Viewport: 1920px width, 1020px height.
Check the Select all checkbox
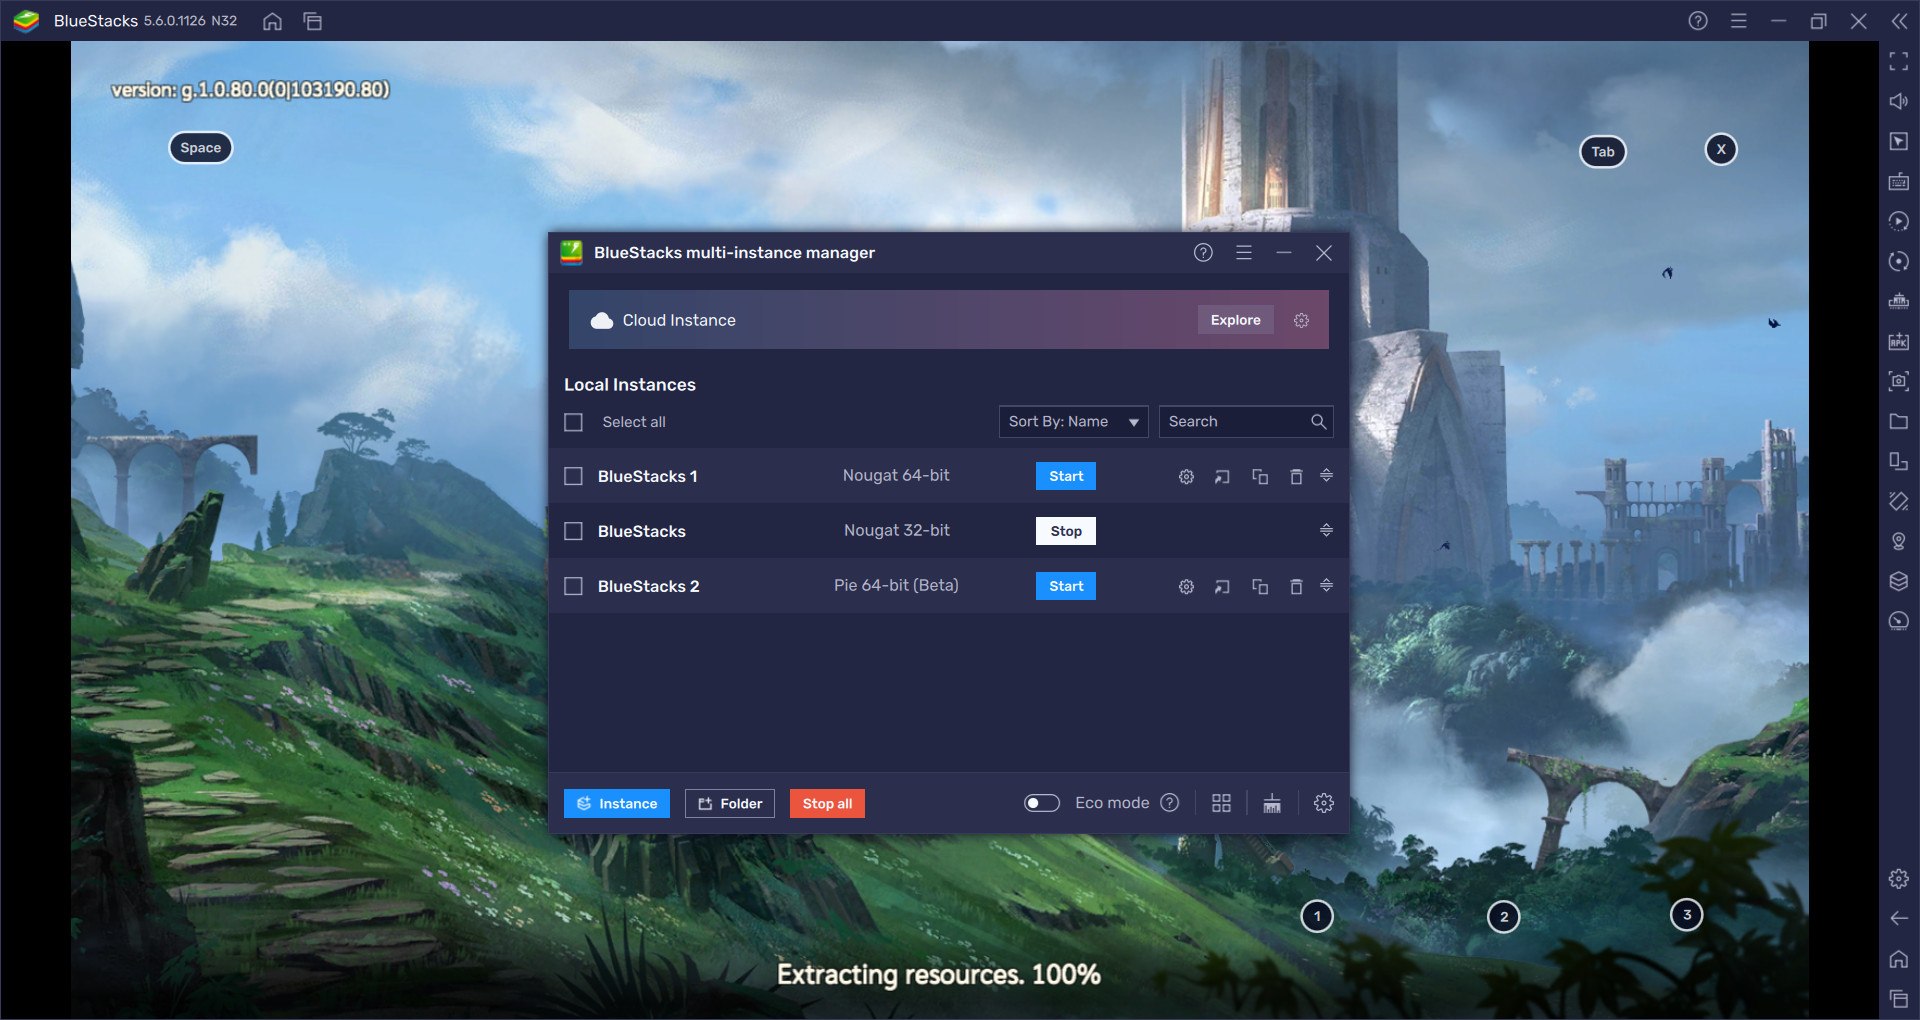coord(573,423)
